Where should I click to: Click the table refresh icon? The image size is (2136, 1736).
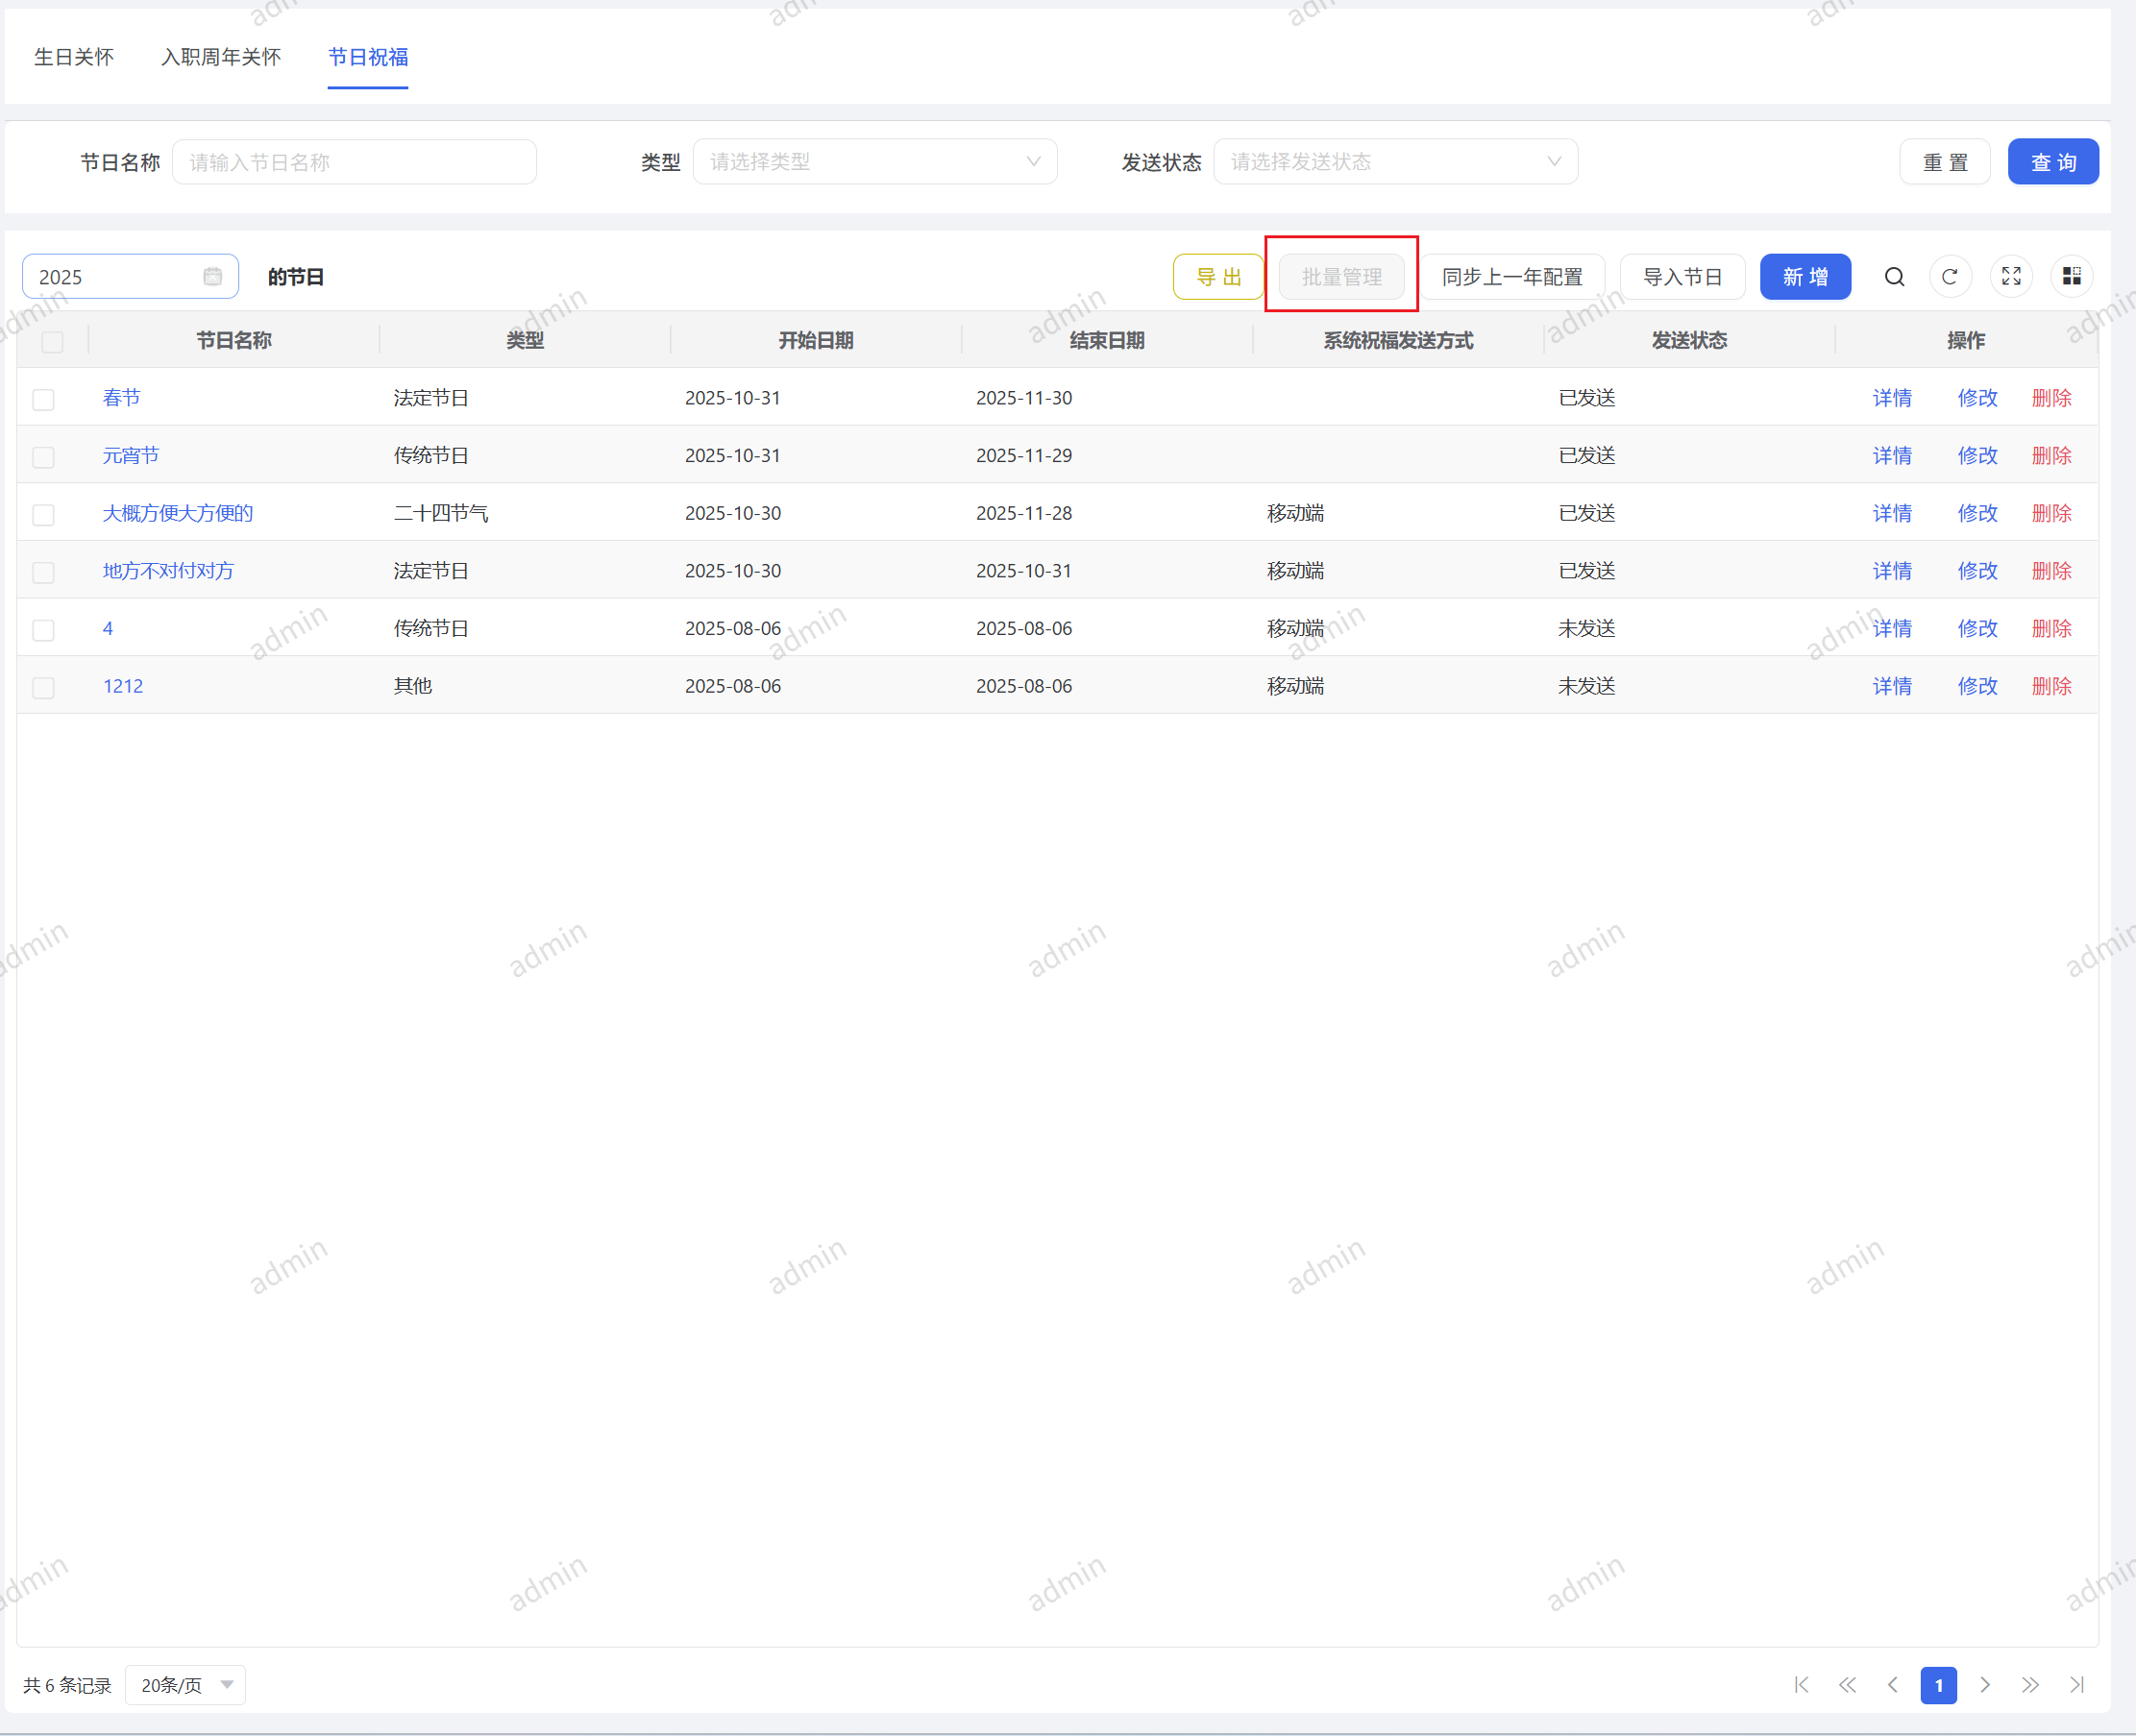tap(1949, 277)
